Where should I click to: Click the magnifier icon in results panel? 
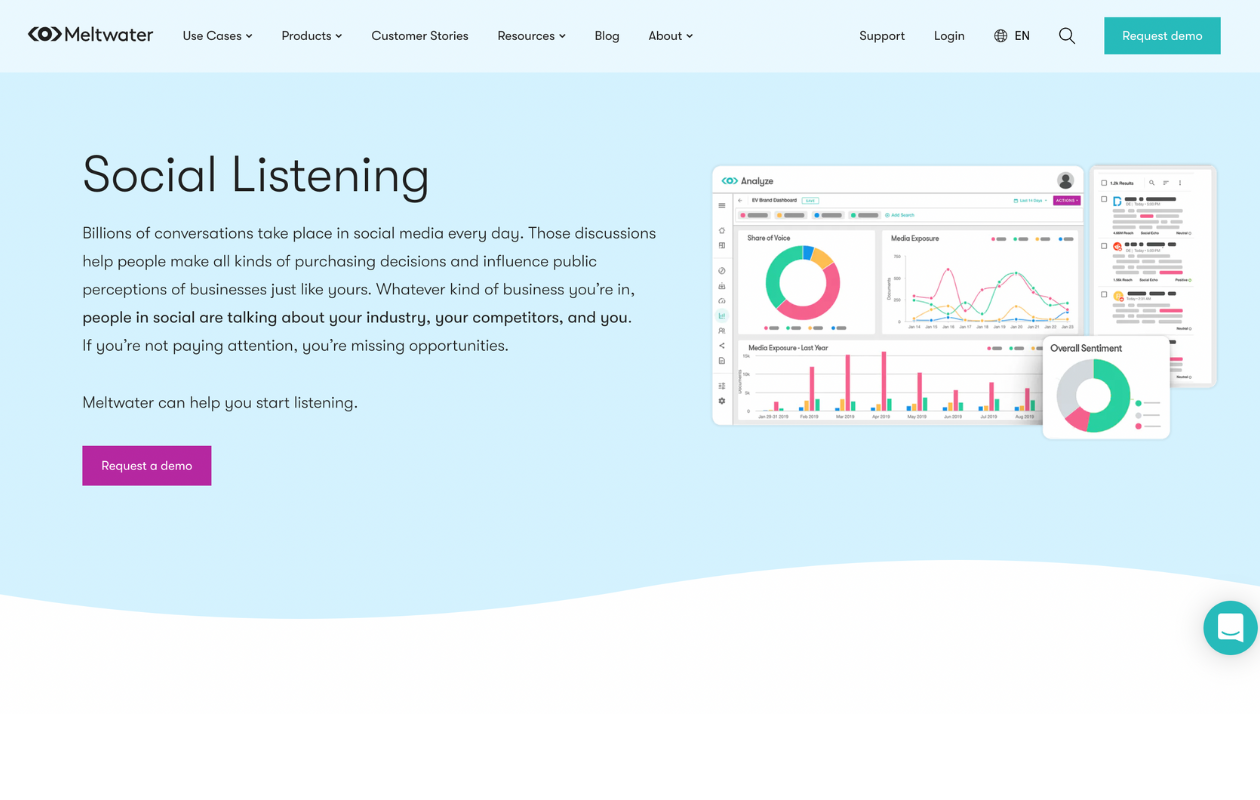coord(1152,183)
